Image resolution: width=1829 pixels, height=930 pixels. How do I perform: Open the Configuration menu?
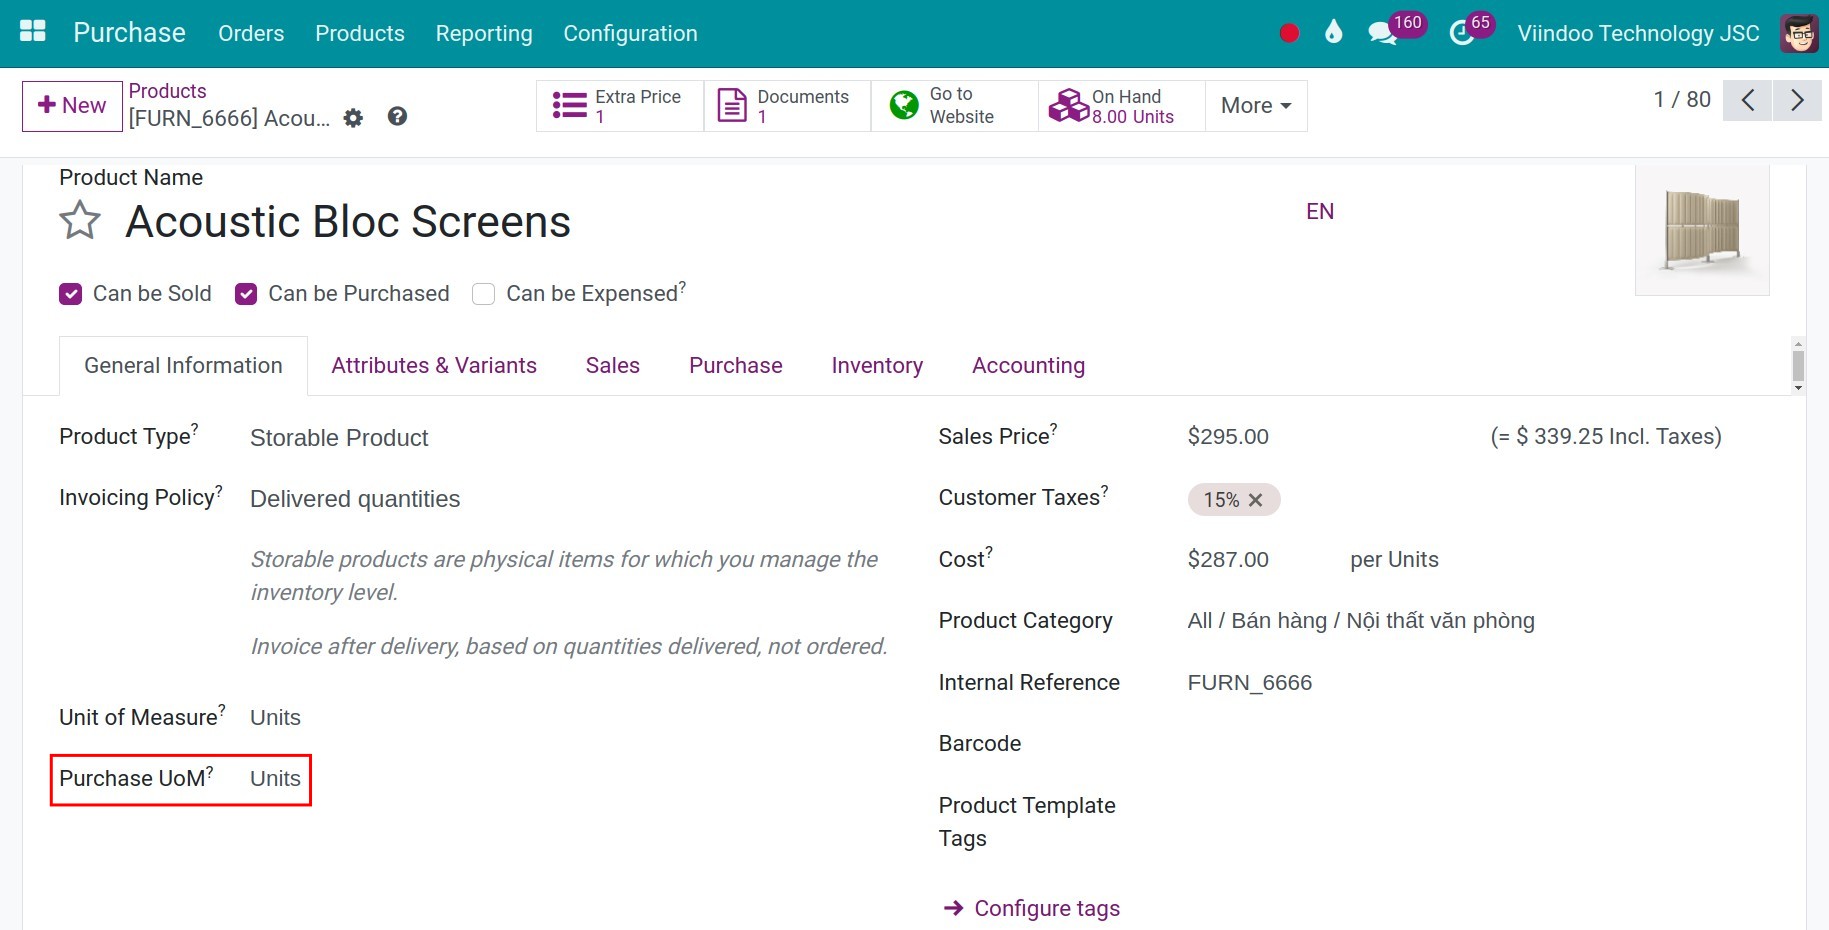(x=630, y=33)
